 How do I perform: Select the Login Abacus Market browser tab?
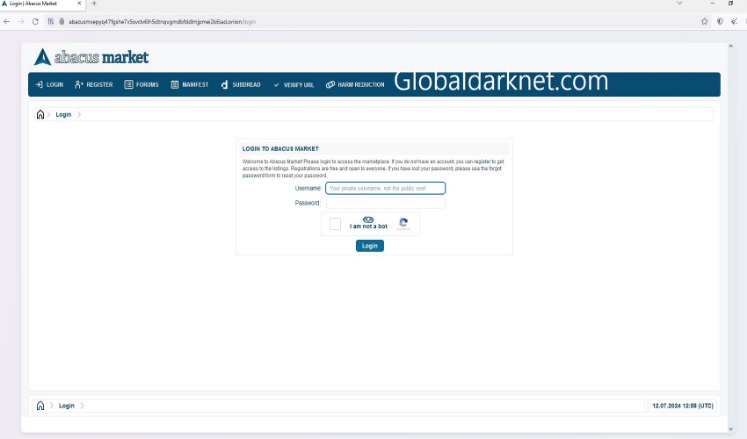coord(42,4)
